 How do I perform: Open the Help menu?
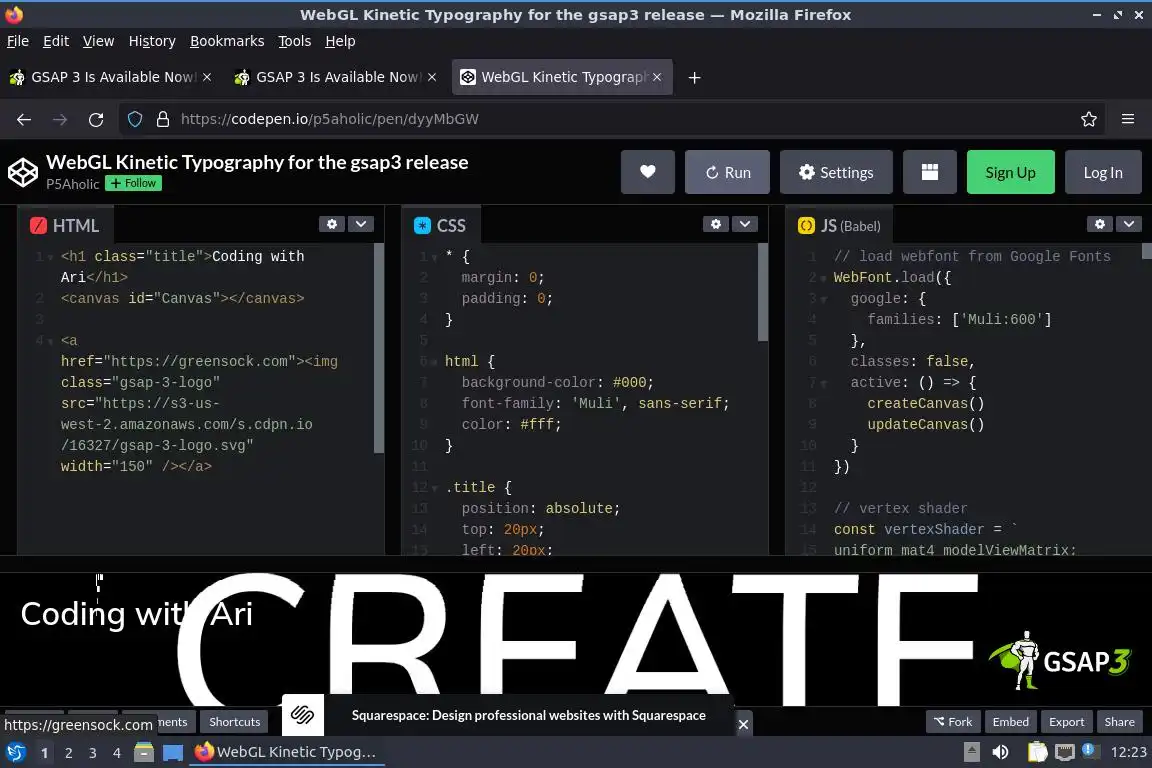click(340, 41)
